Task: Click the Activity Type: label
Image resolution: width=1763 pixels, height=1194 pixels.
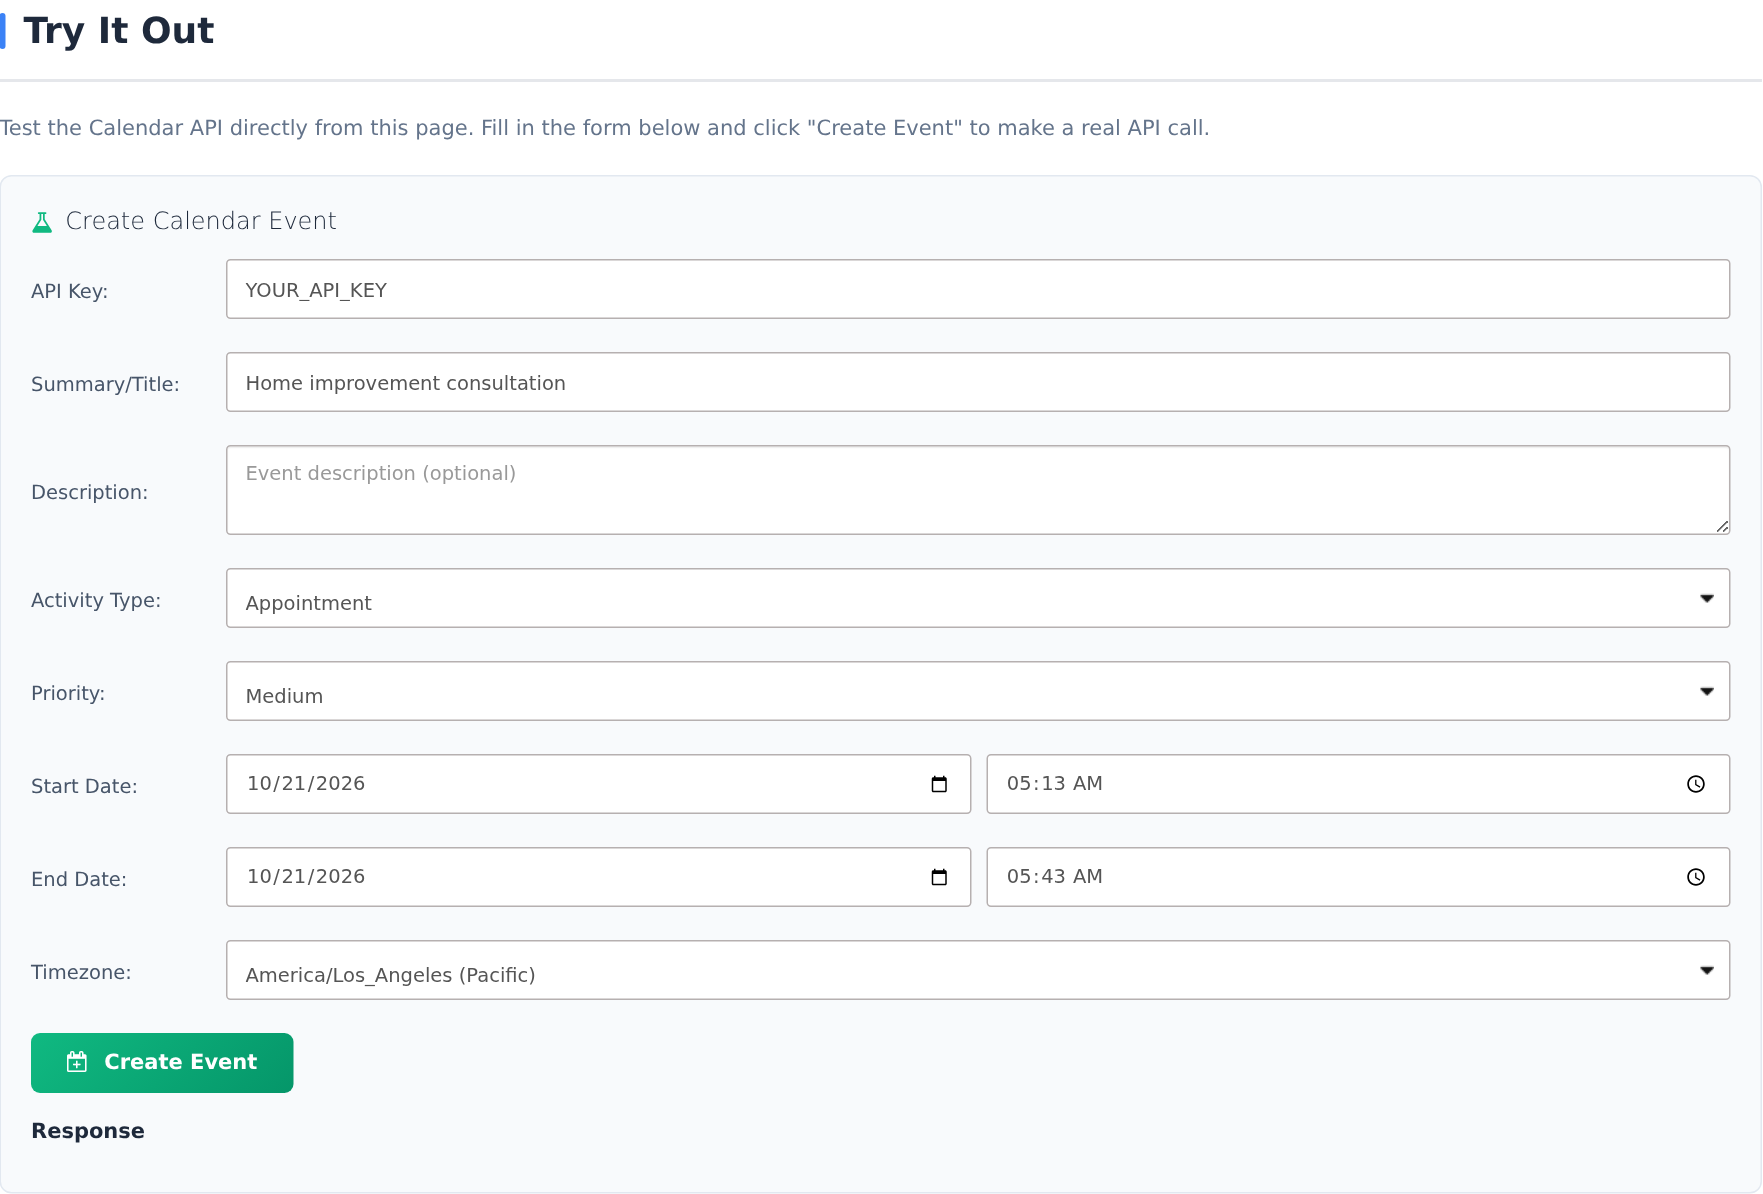Action: coord(96,600)
